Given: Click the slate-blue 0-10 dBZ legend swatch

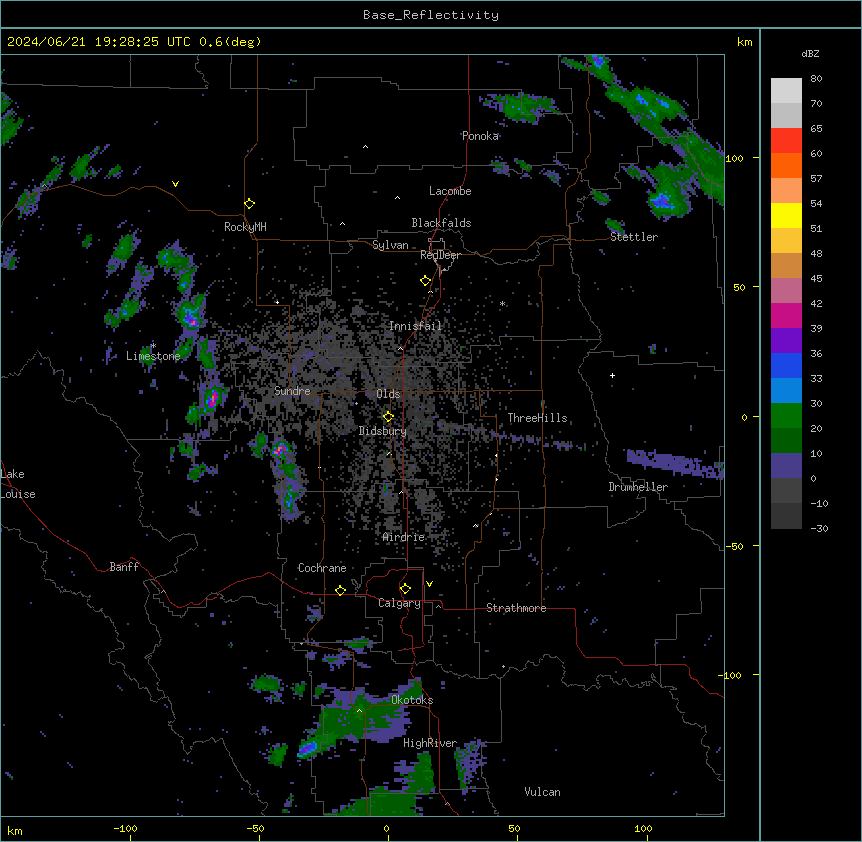Looking at the screenshot, I should (x=786, y=466).
